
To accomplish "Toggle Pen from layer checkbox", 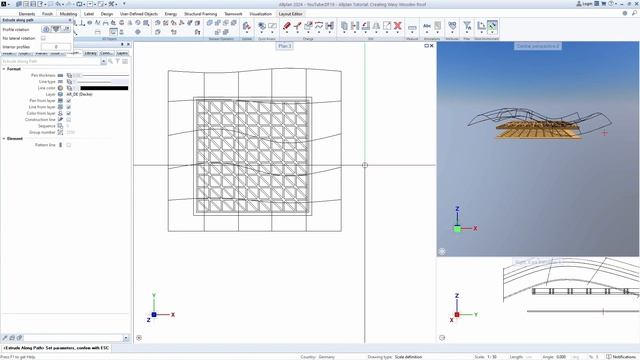I will coord(69,100).
